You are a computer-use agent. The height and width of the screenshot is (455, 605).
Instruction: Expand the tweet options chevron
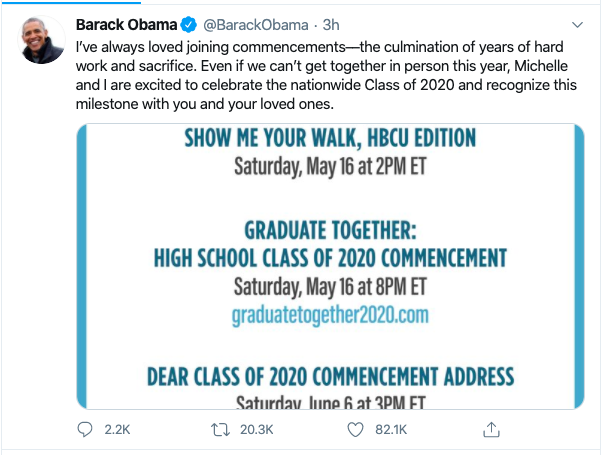click(577, 23)
